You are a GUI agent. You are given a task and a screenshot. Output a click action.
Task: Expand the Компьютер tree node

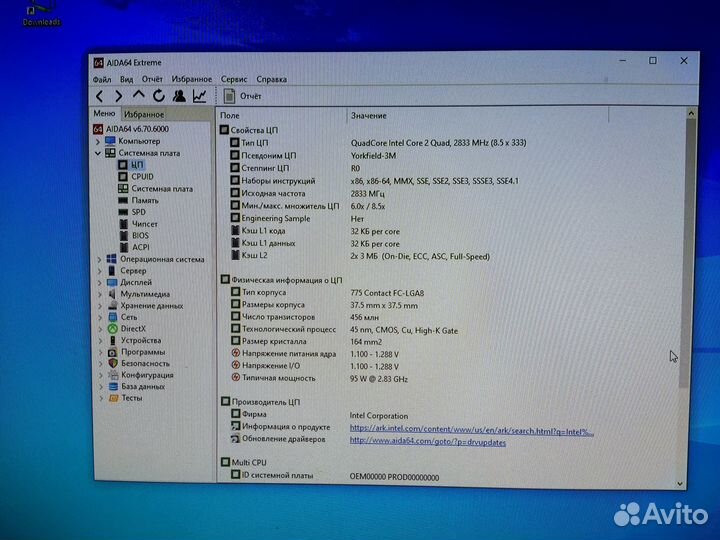tap(98, 141)
